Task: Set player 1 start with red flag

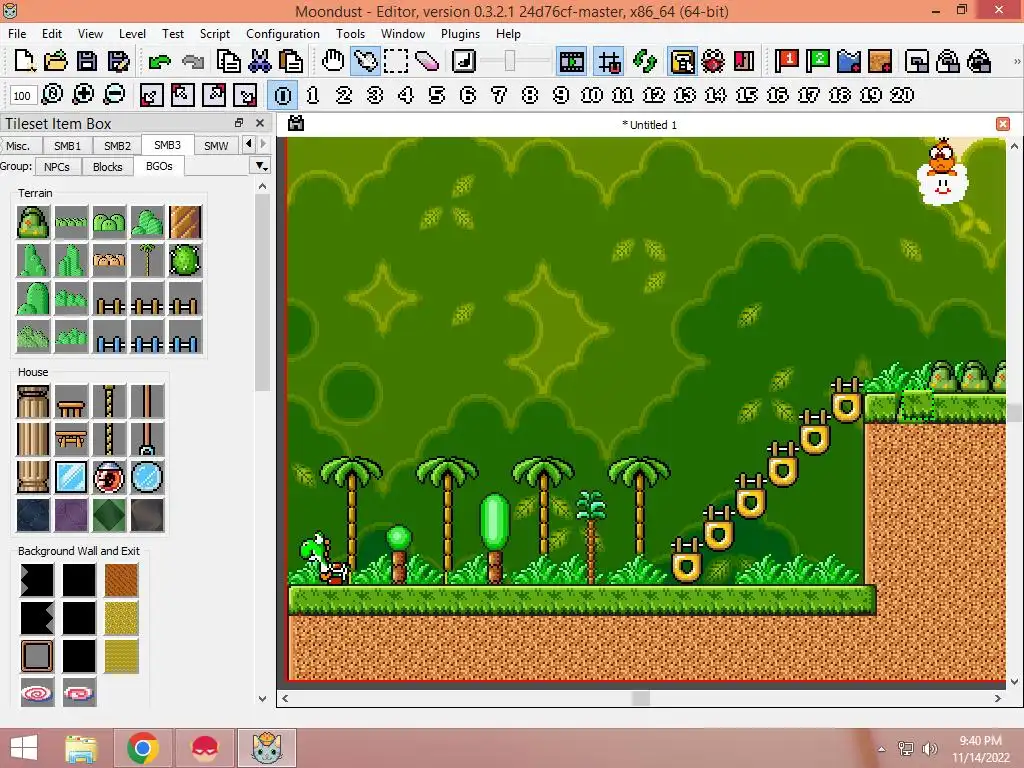Action: pos(786,61)
